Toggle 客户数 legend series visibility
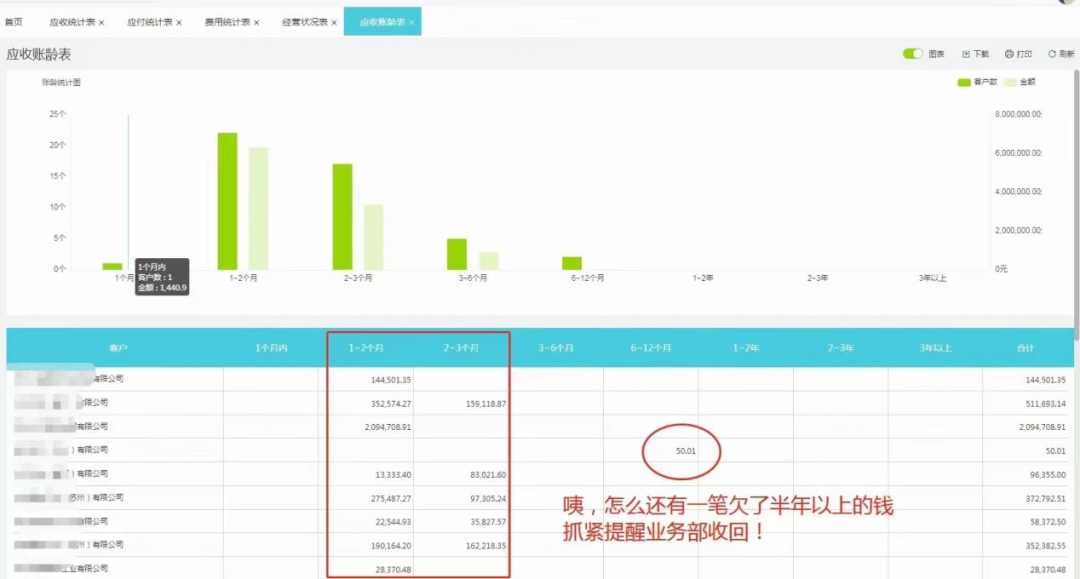Screen dimensions: 1080x579 (x=977, y=82)
